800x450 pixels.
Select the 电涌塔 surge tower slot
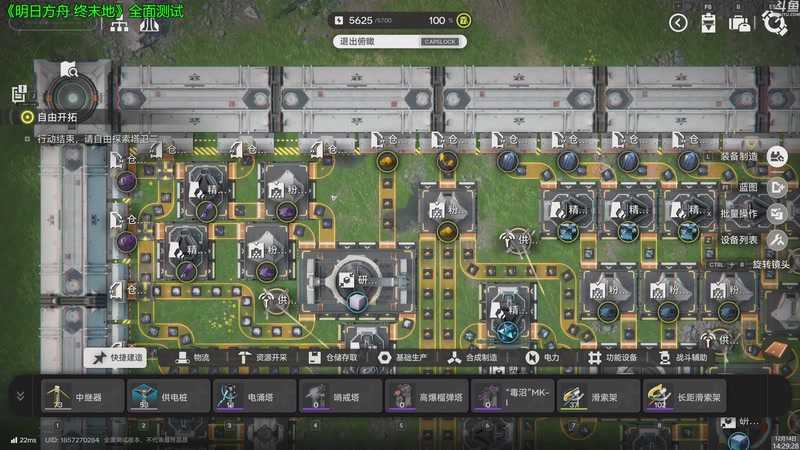[255, 396]
